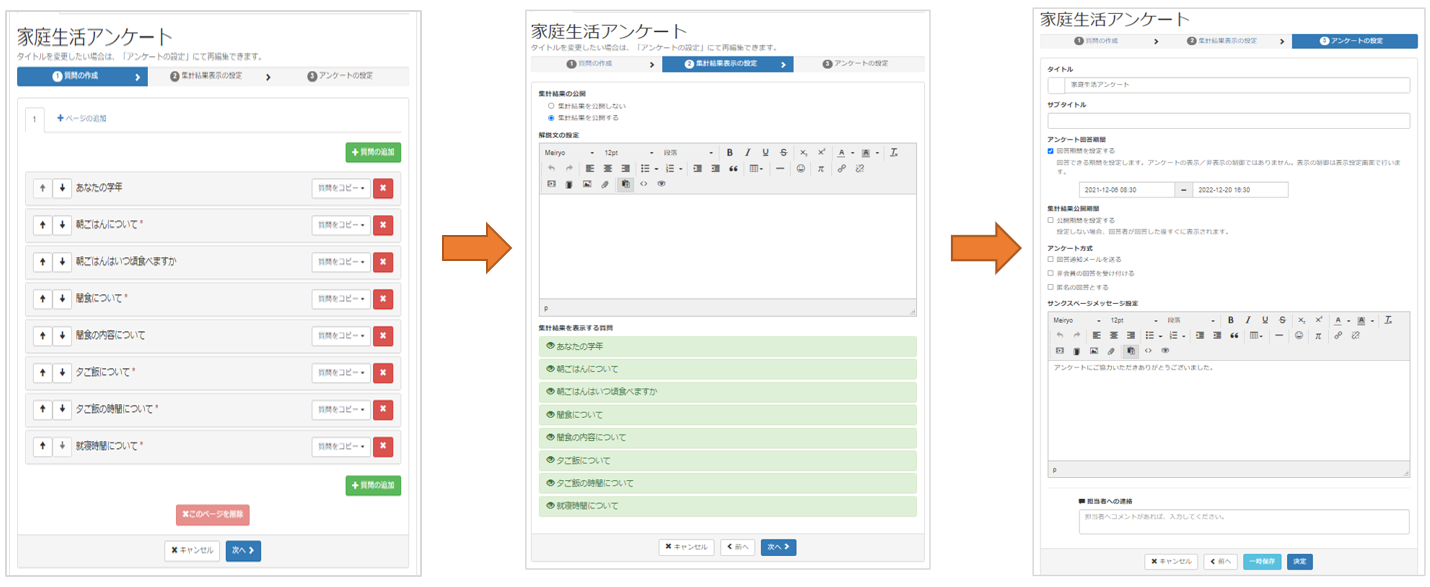Insert emoticon in the 解説文の設定 editor
The width and height of the screenshot is (1430, 587).
tap(801, 168)
